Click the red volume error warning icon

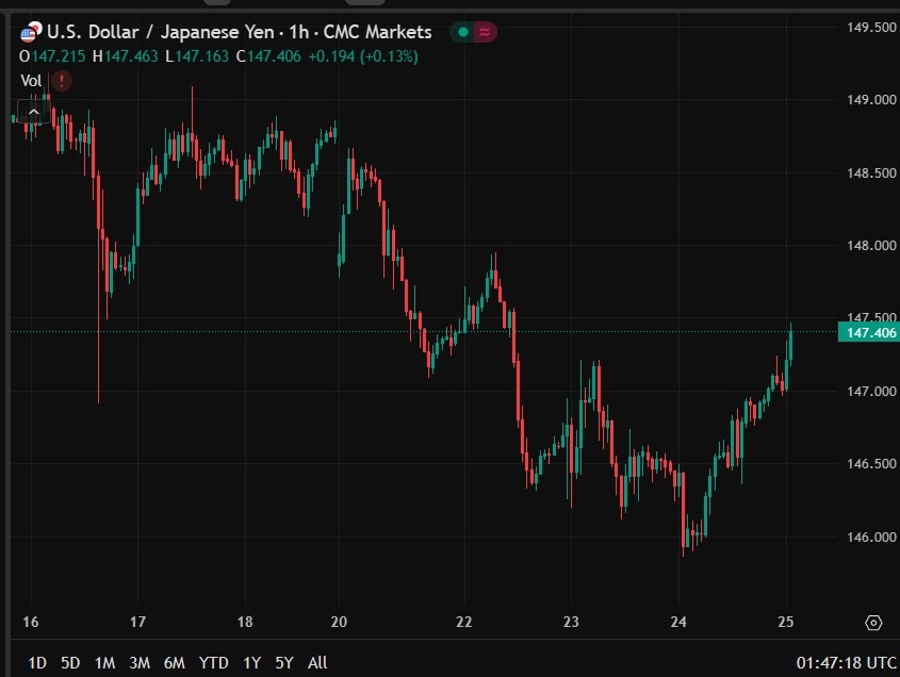point(61,81)
